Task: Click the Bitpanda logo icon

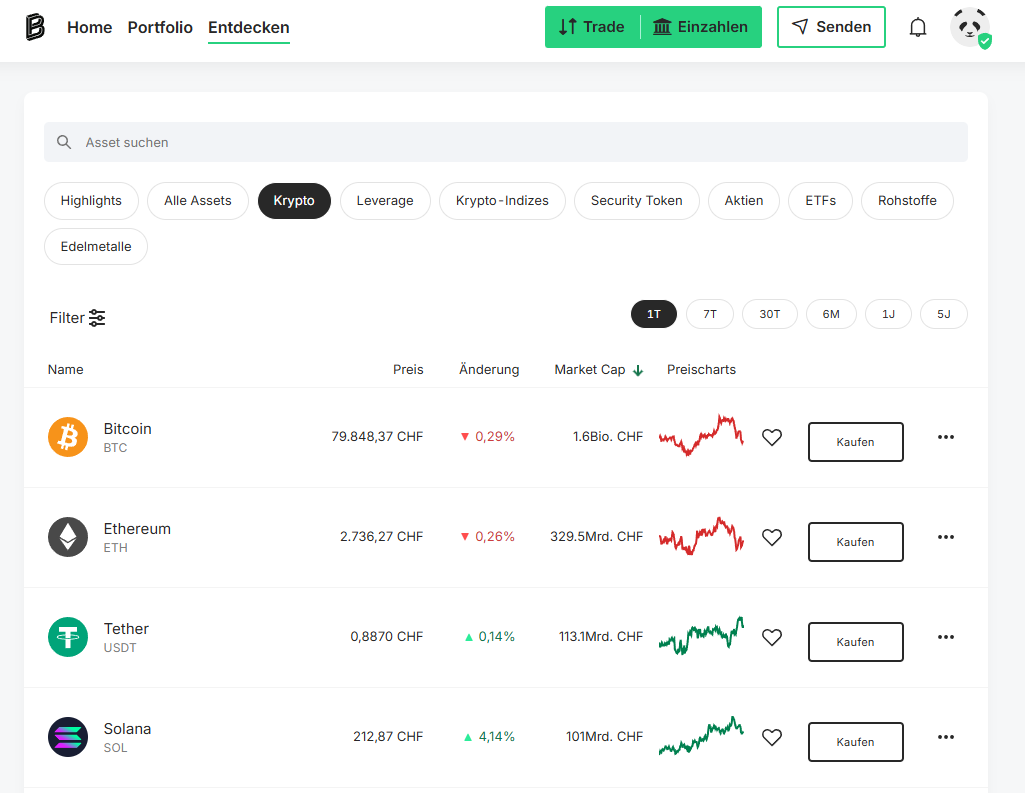Action: coord(35,27)
